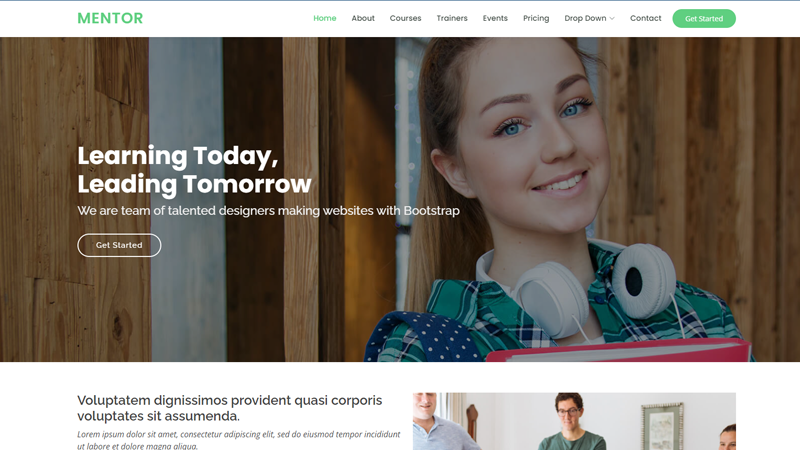
Task: Click the red binder in hero image
Action: [618, 351]
